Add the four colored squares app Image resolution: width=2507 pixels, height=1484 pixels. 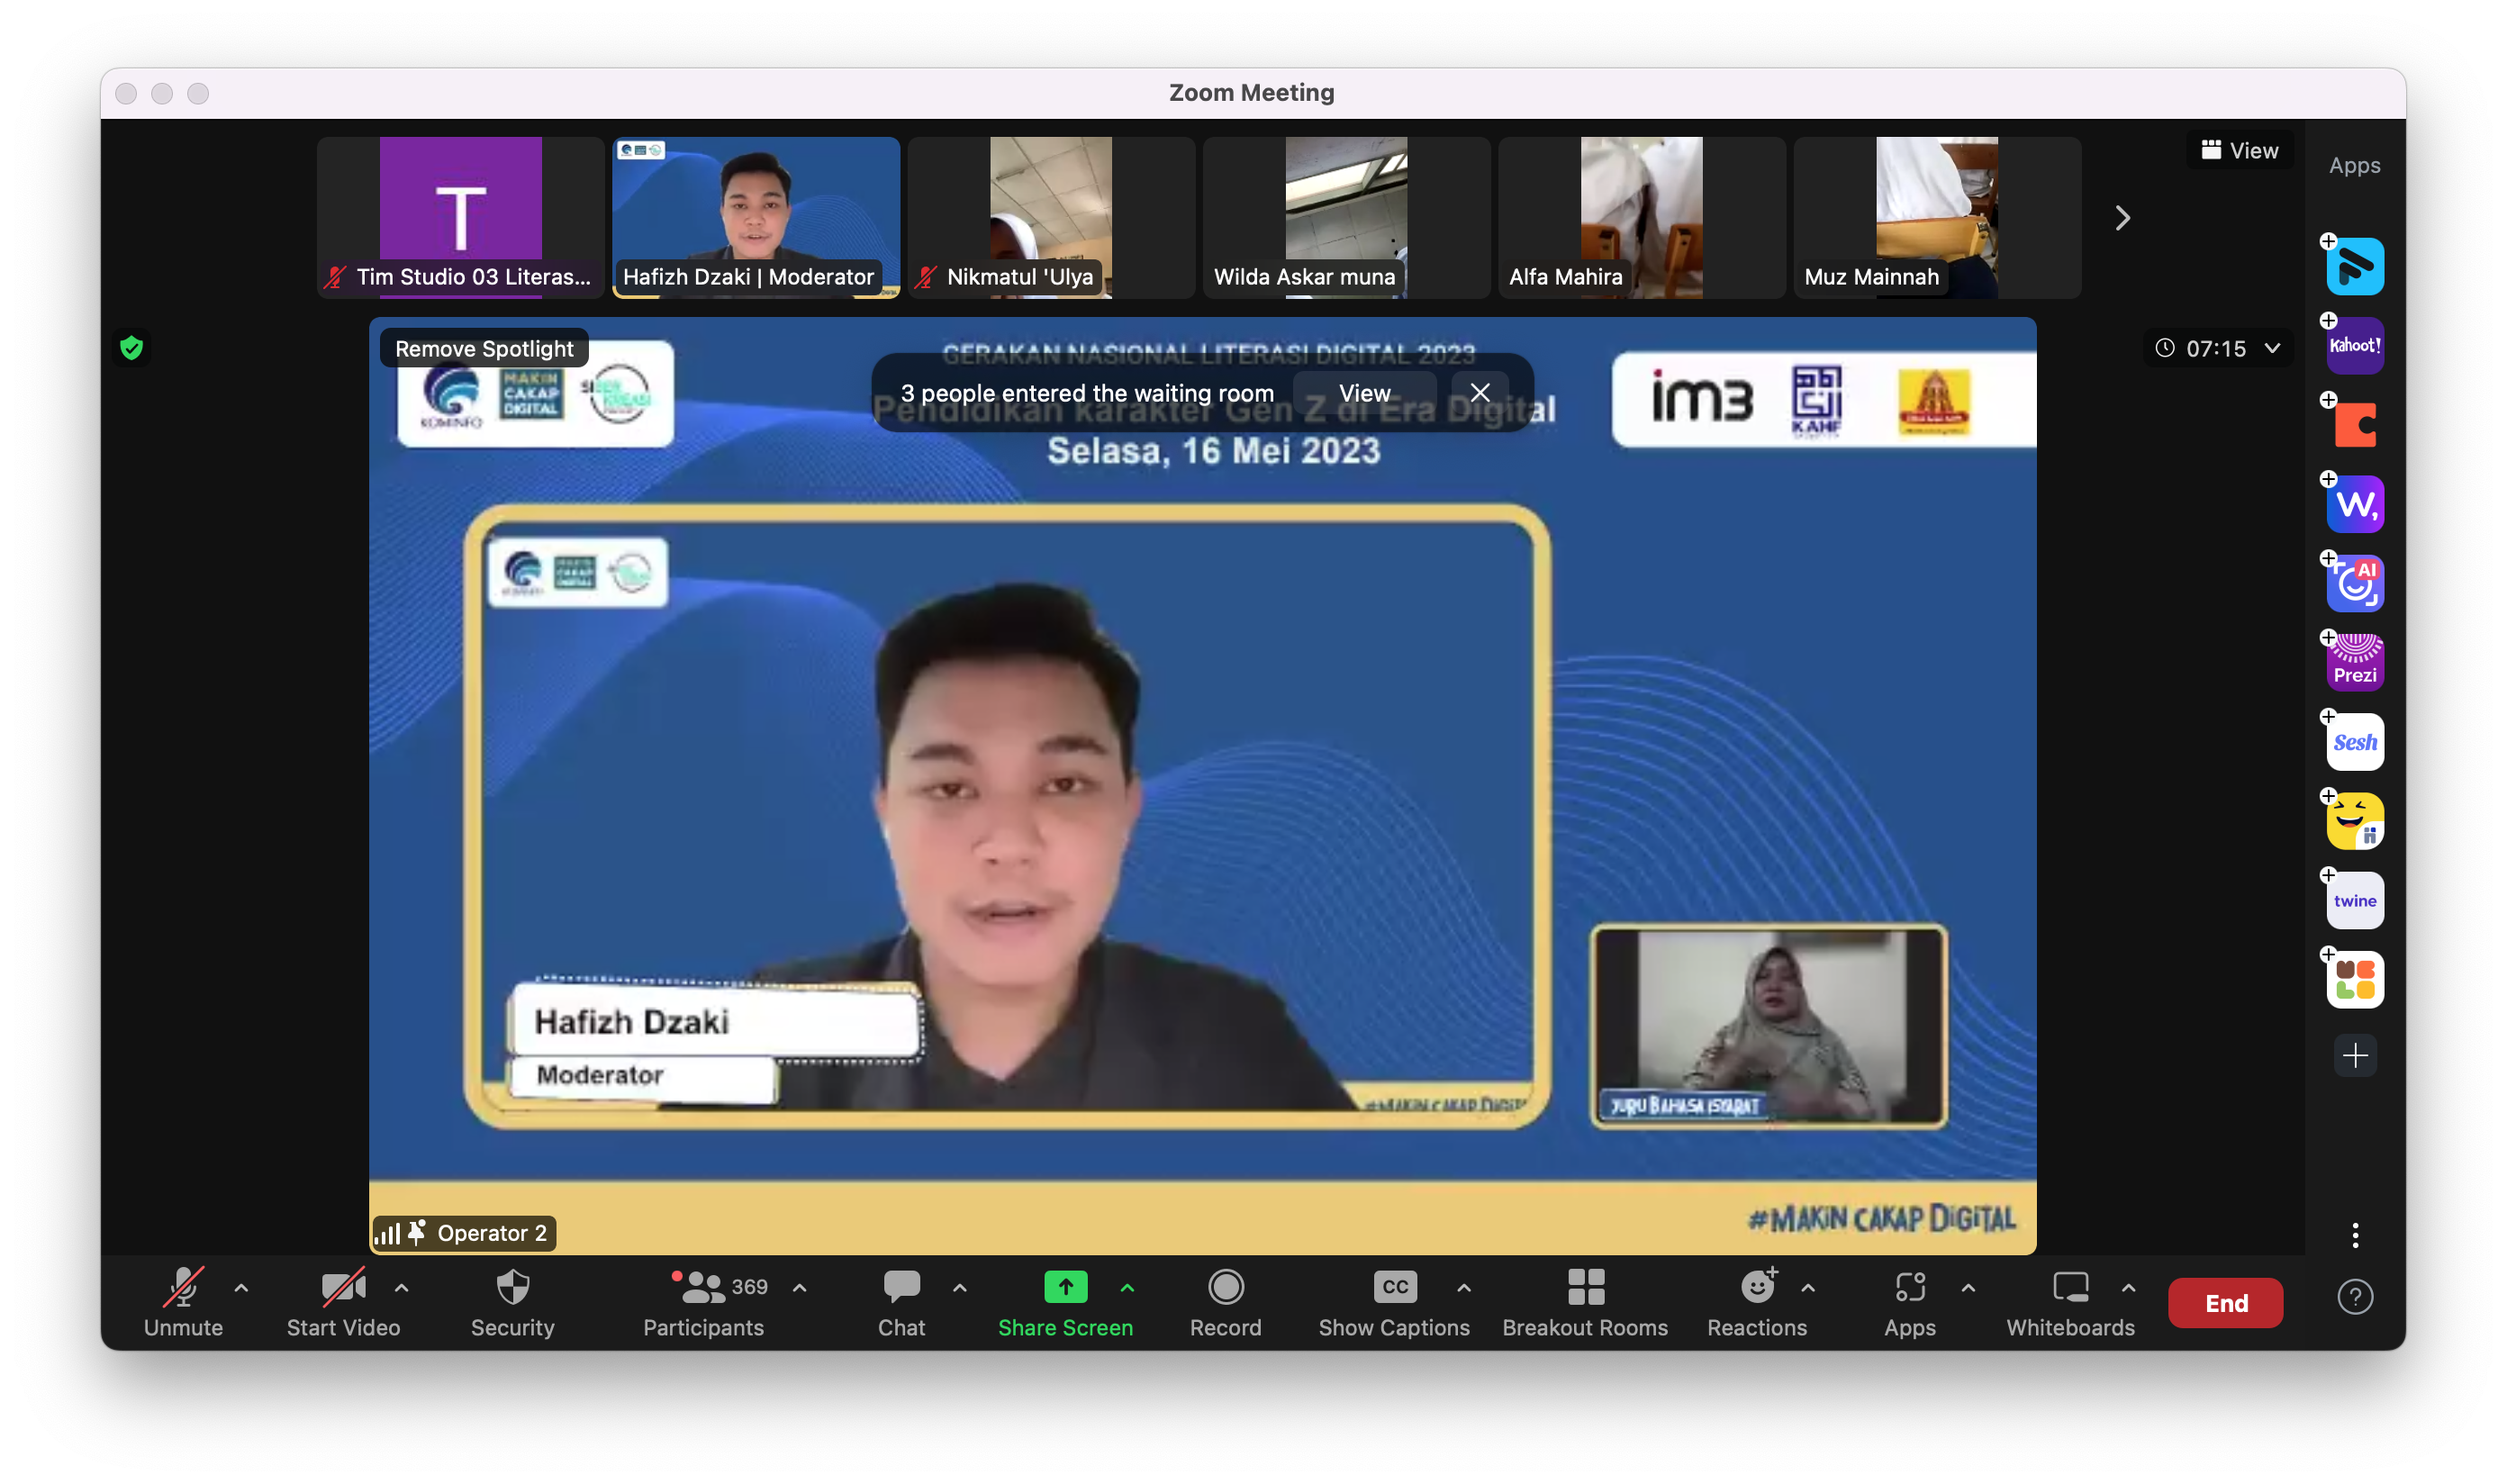(2354, 978)
